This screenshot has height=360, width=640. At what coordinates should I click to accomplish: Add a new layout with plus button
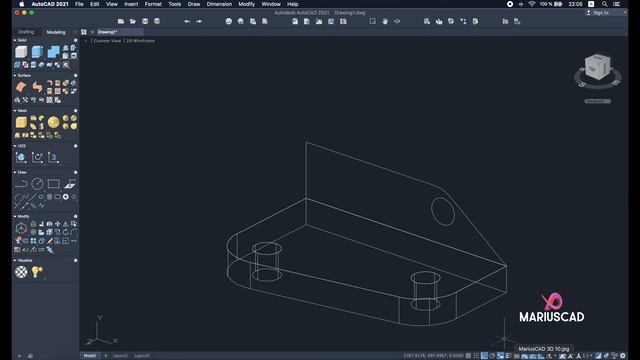105,356
